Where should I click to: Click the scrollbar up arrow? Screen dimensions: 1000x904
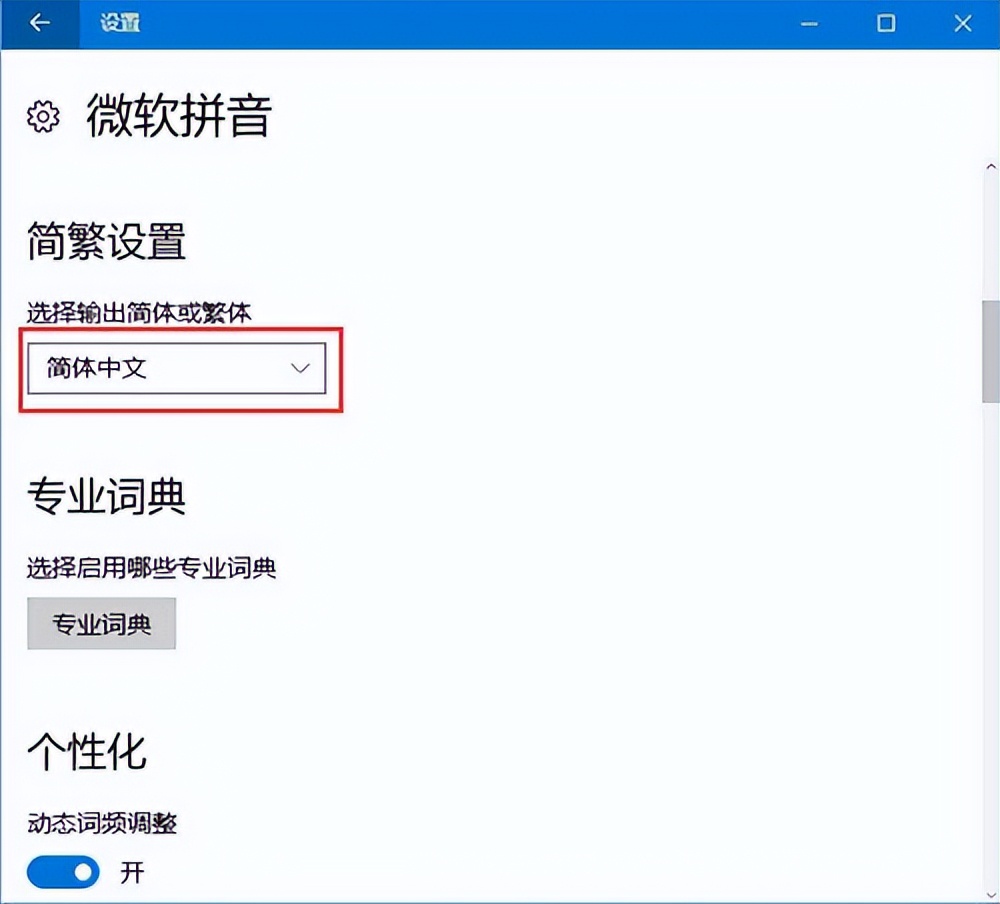point(991,165)
